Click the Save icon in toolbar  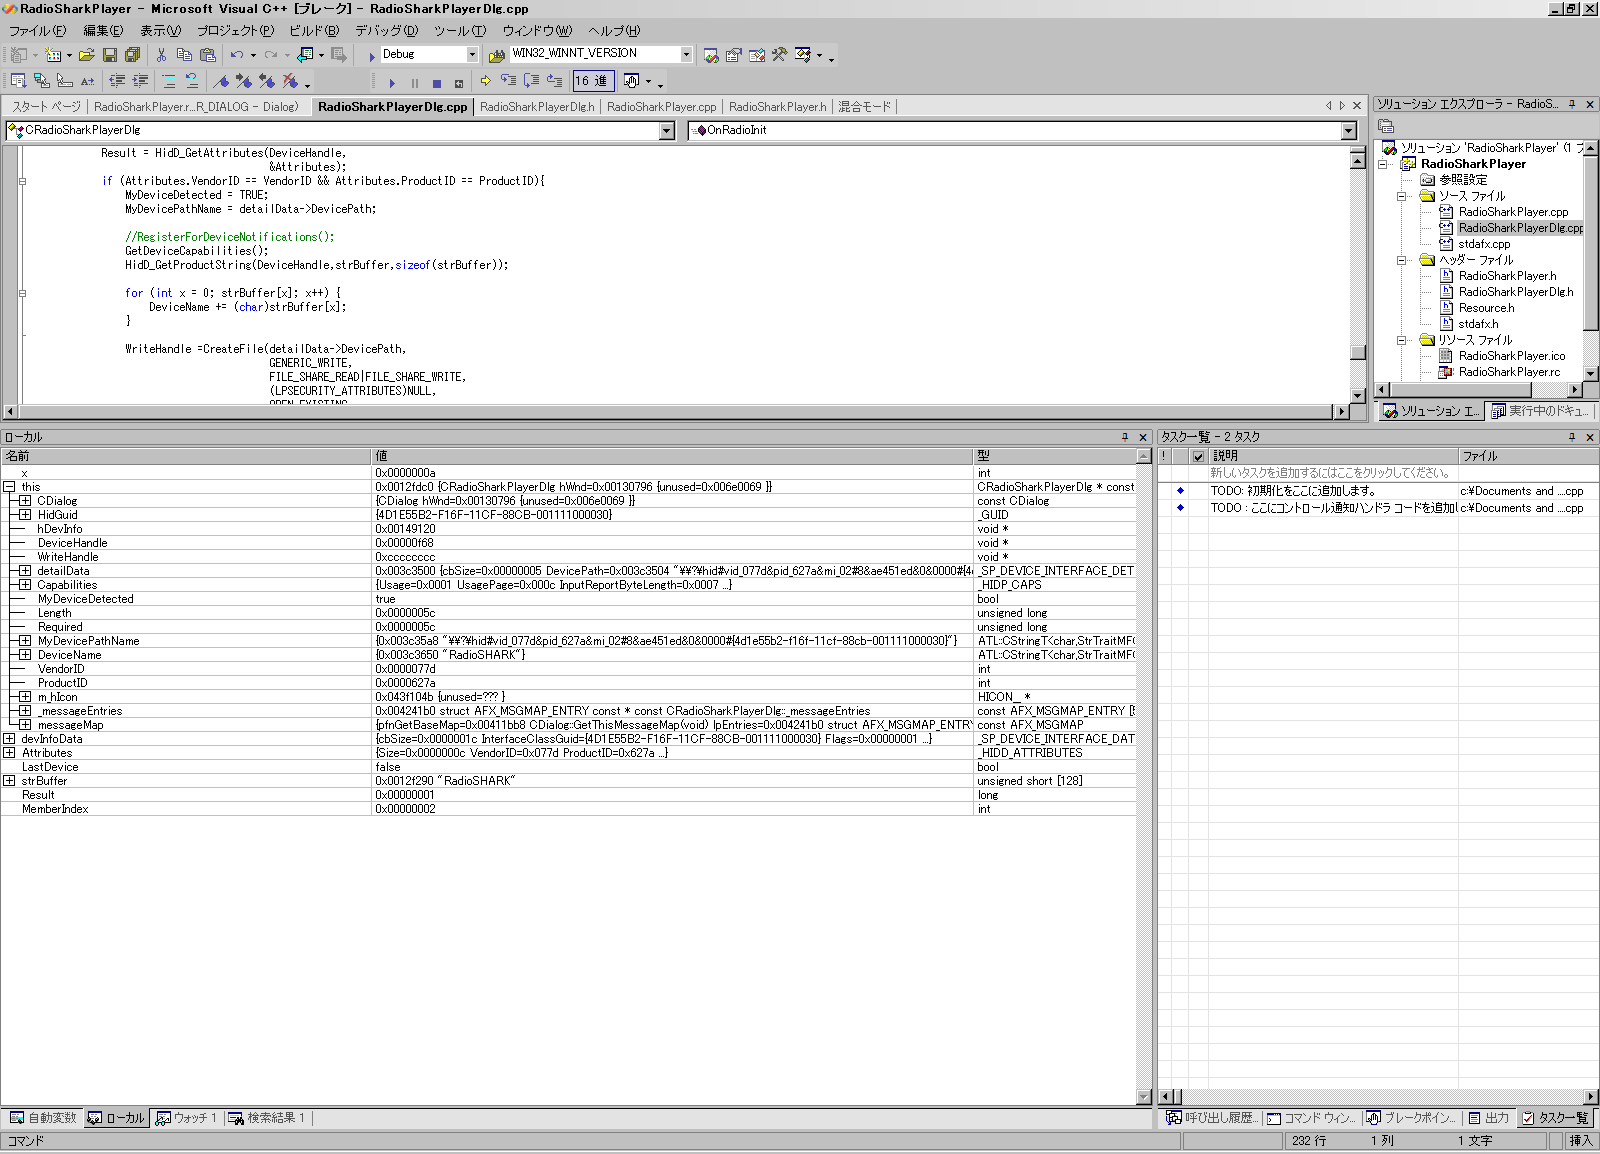point(110,55)
